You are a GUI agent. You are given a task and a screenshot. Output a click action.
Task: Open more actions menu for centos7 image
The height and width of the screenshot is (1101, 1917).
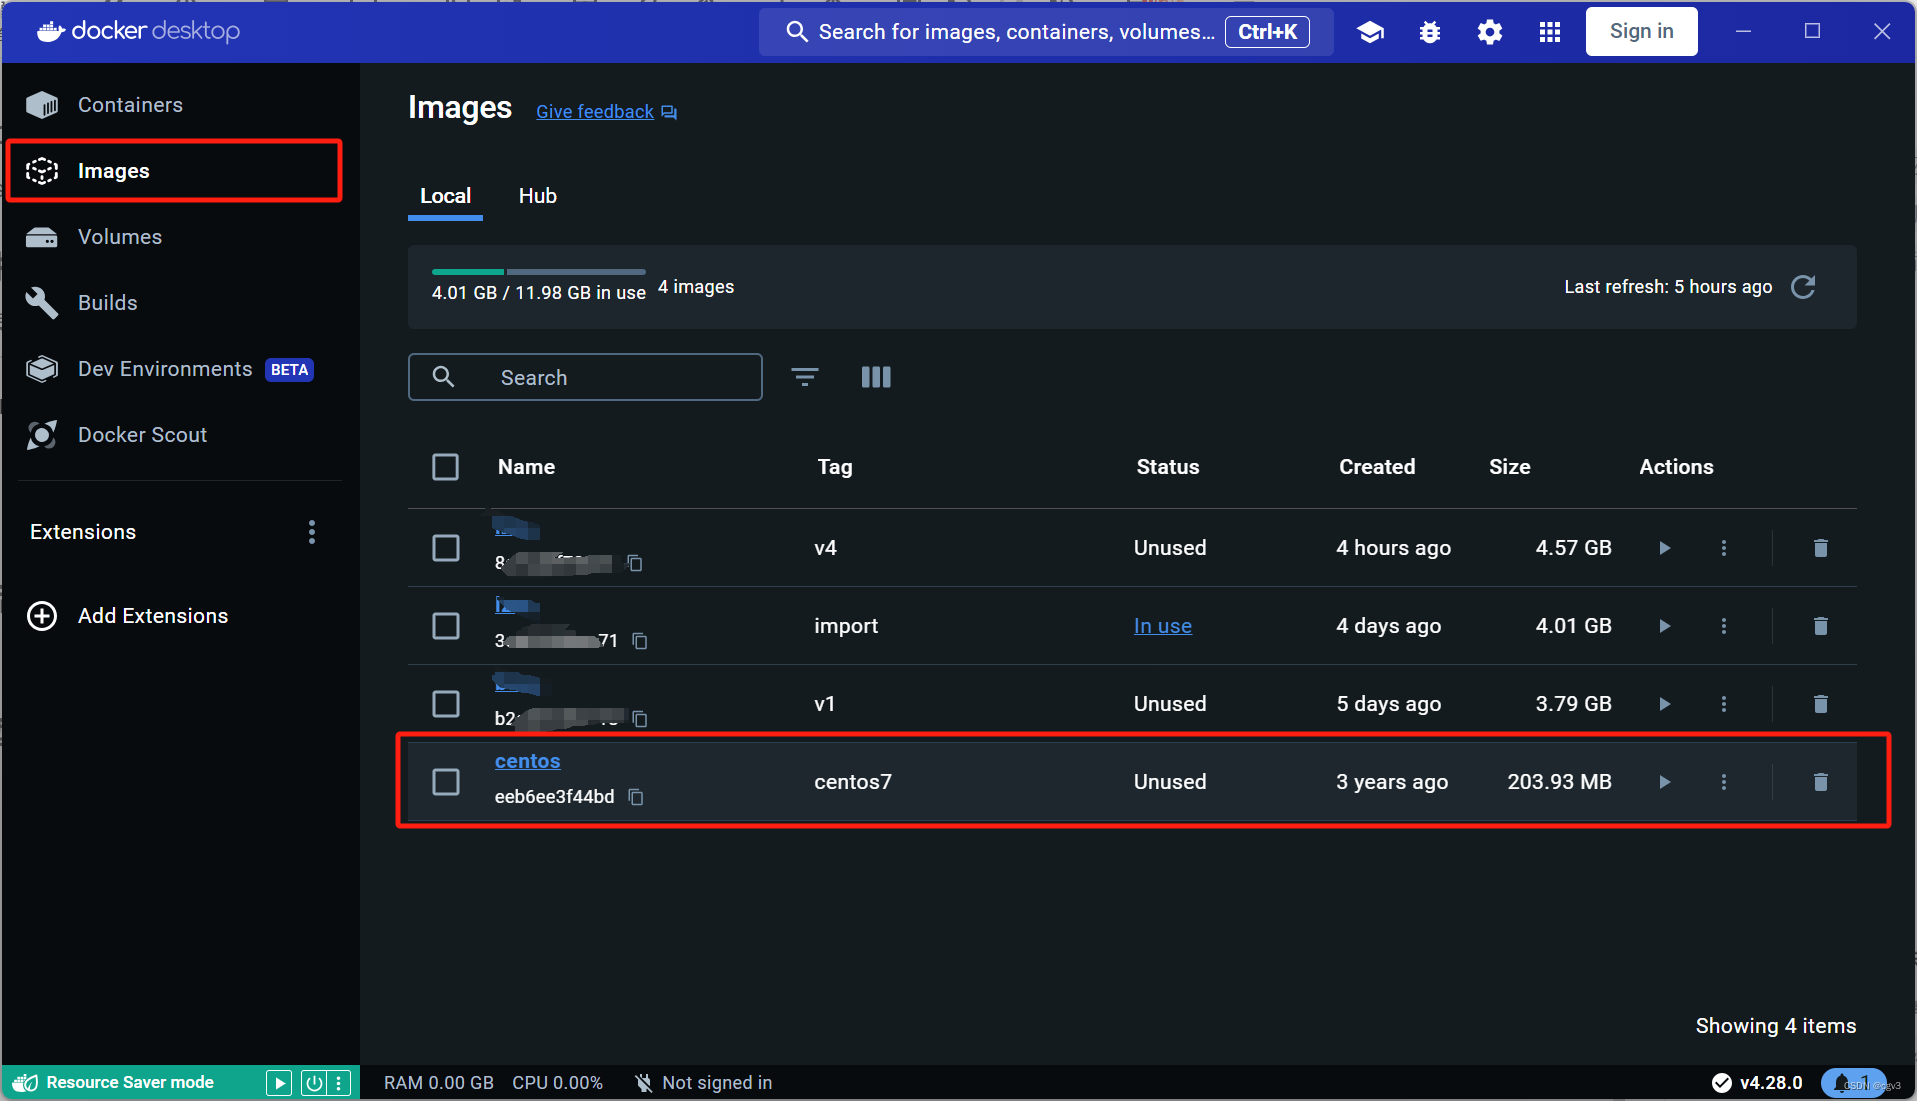pos(1724,782)
